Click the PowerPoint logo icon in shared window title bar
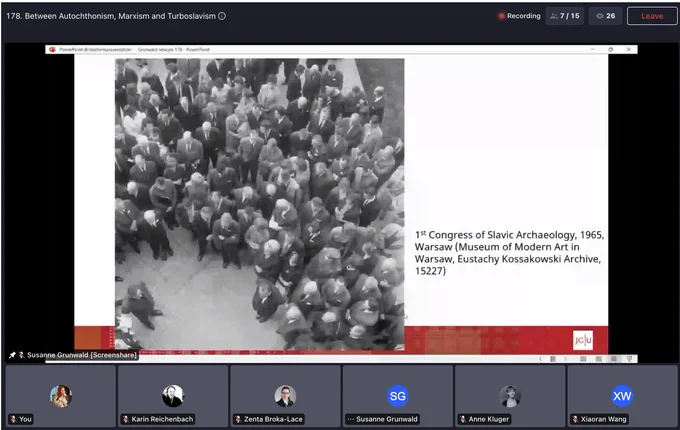 [52, 49]
